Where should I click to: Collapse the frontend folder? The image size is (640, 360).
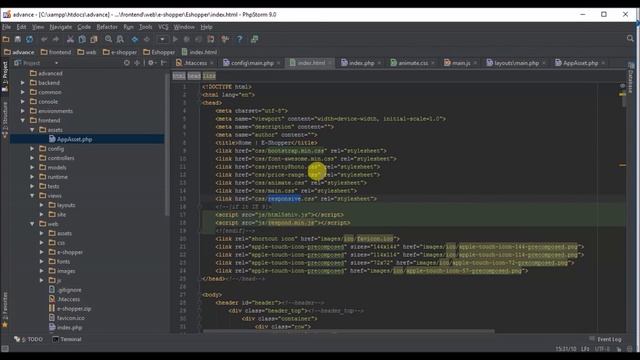click(x=23, y=120)
